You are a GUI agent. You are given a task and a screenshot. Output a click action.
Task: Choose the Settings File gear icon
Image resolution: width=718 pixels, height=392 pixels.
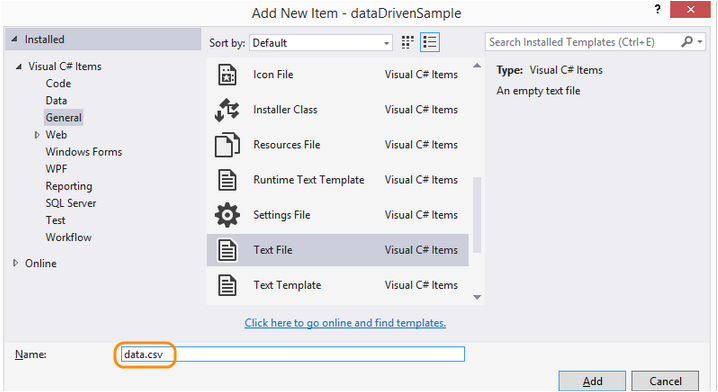227,215
